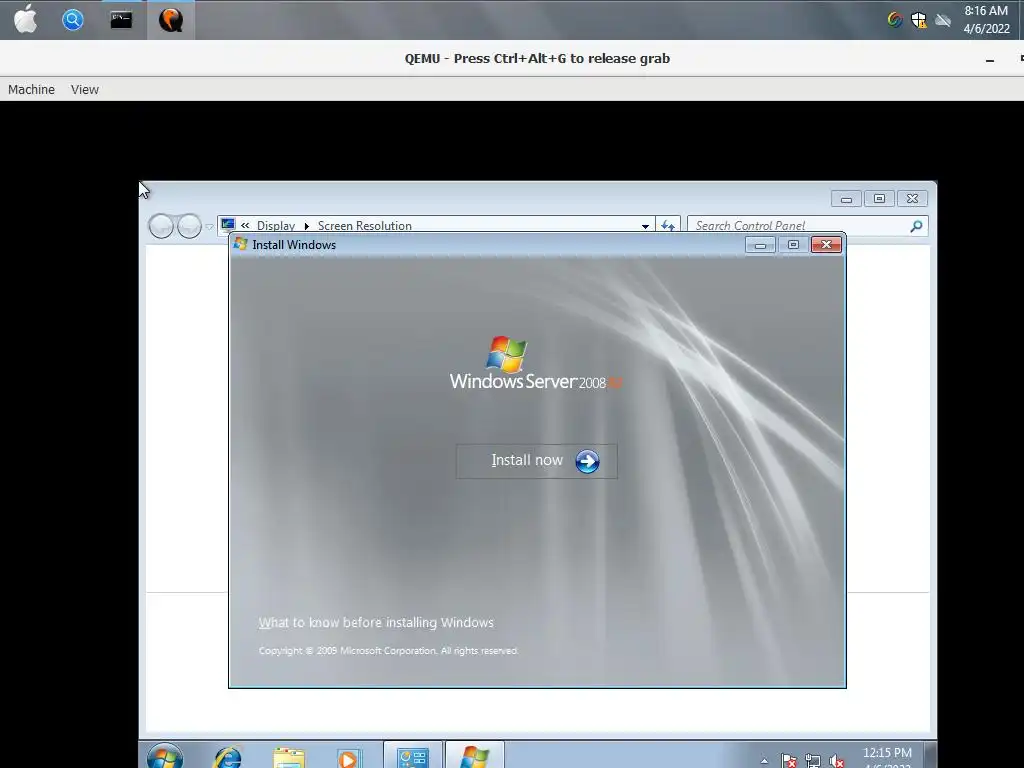Click the crossed-out cloud tray icon
The width and height of the screenshot is (1024, 768).
[942, 20]
